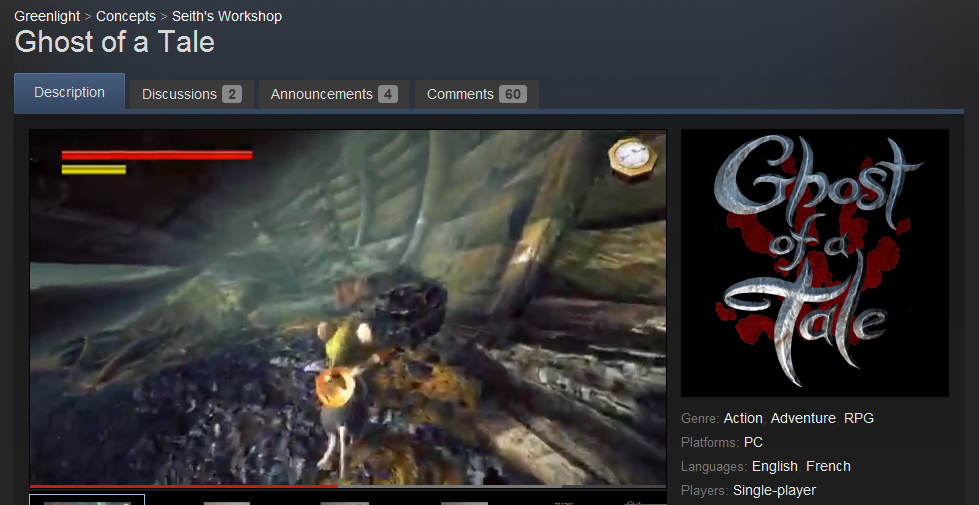The height and width of the screenshot is (505, 979).
Task: Filter by the Adventure genre link
Action: tap(803, 418)
